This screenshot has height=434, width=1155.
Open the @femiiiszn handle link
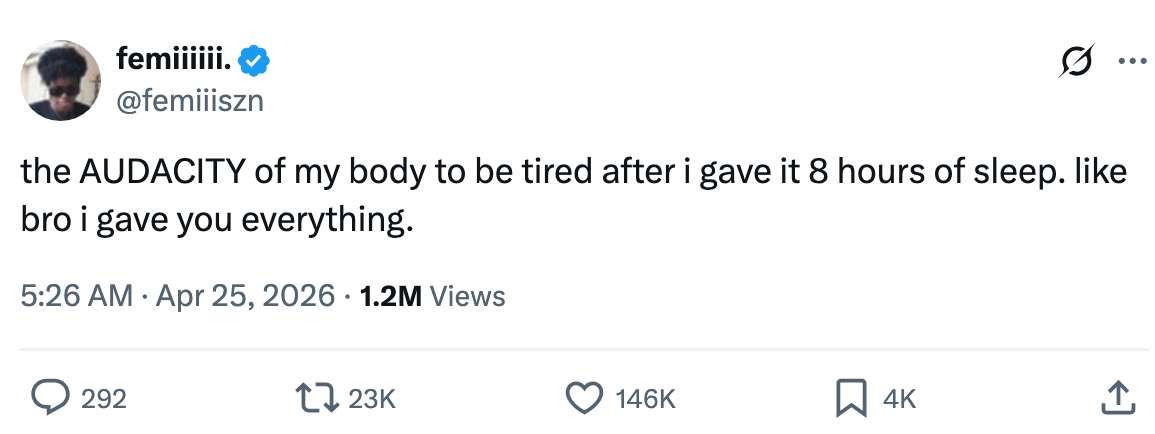[x=191, y=99]
